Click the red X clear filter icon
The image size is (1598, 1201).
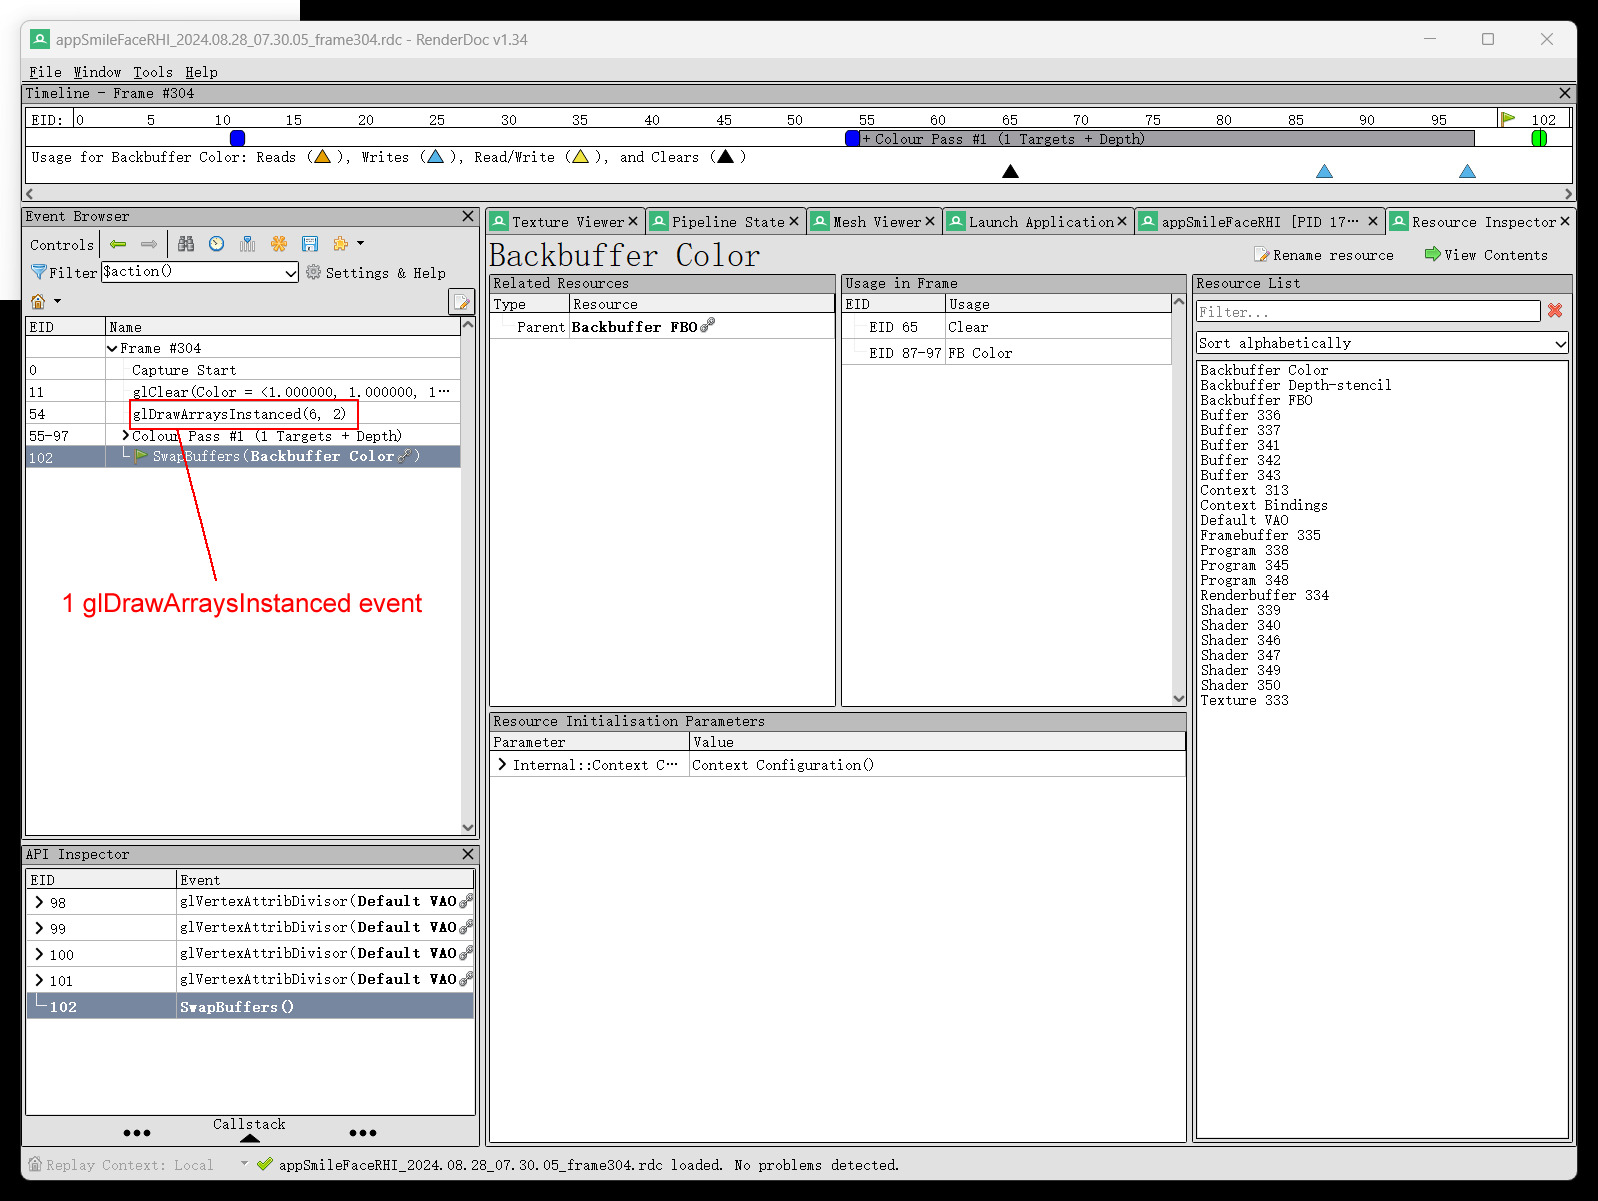(1554, 311)
